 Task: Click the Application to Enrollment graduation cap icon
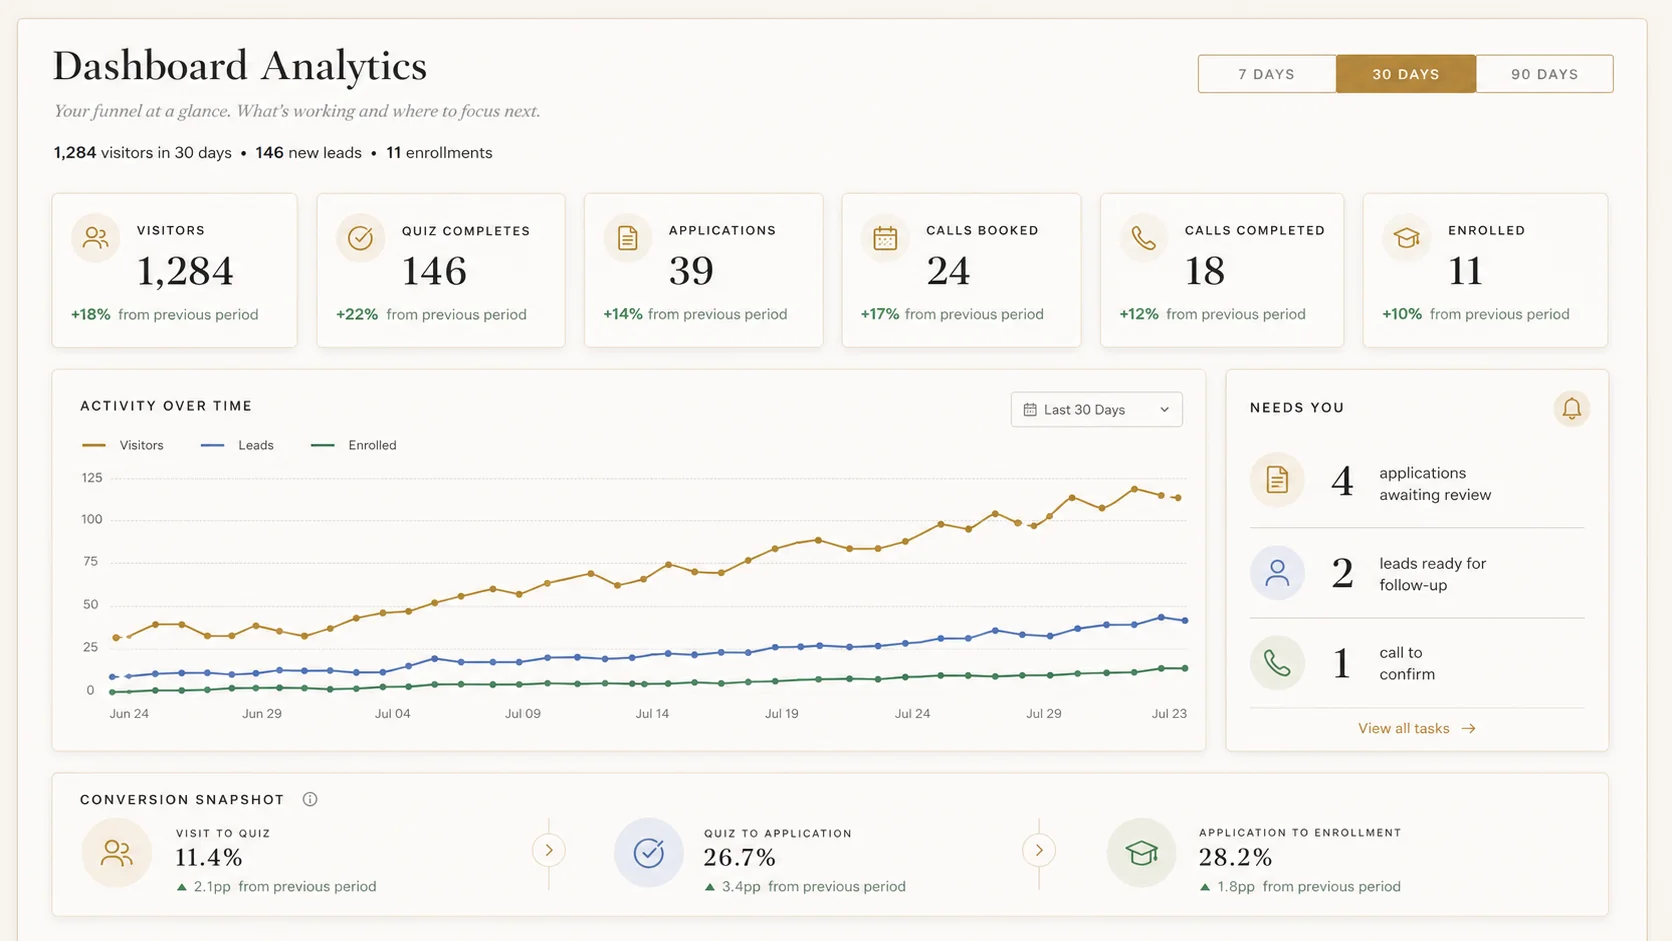coord(1141,853)
